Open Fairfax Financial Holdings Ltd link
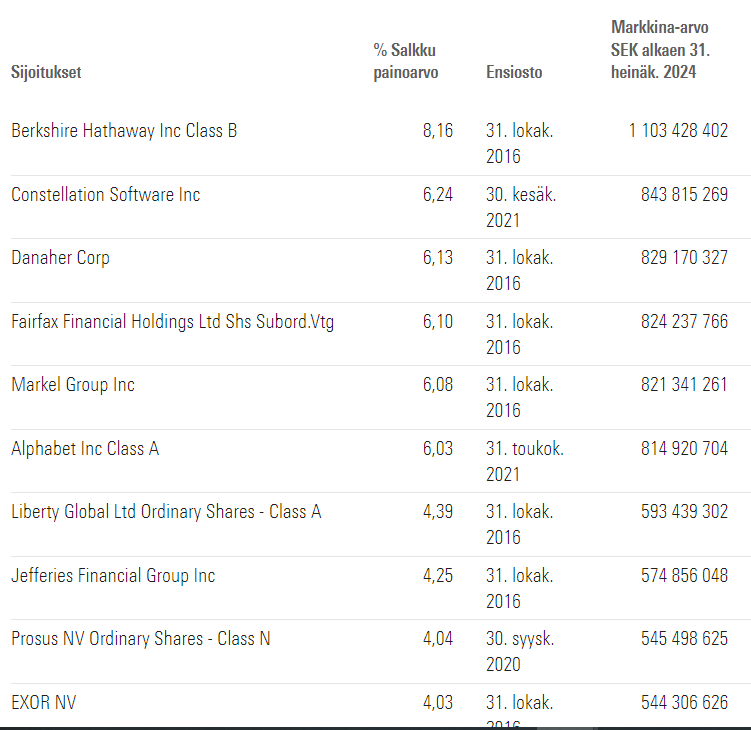Image resolution: width=751 pixels, height=730 pixels. (172, 322)
